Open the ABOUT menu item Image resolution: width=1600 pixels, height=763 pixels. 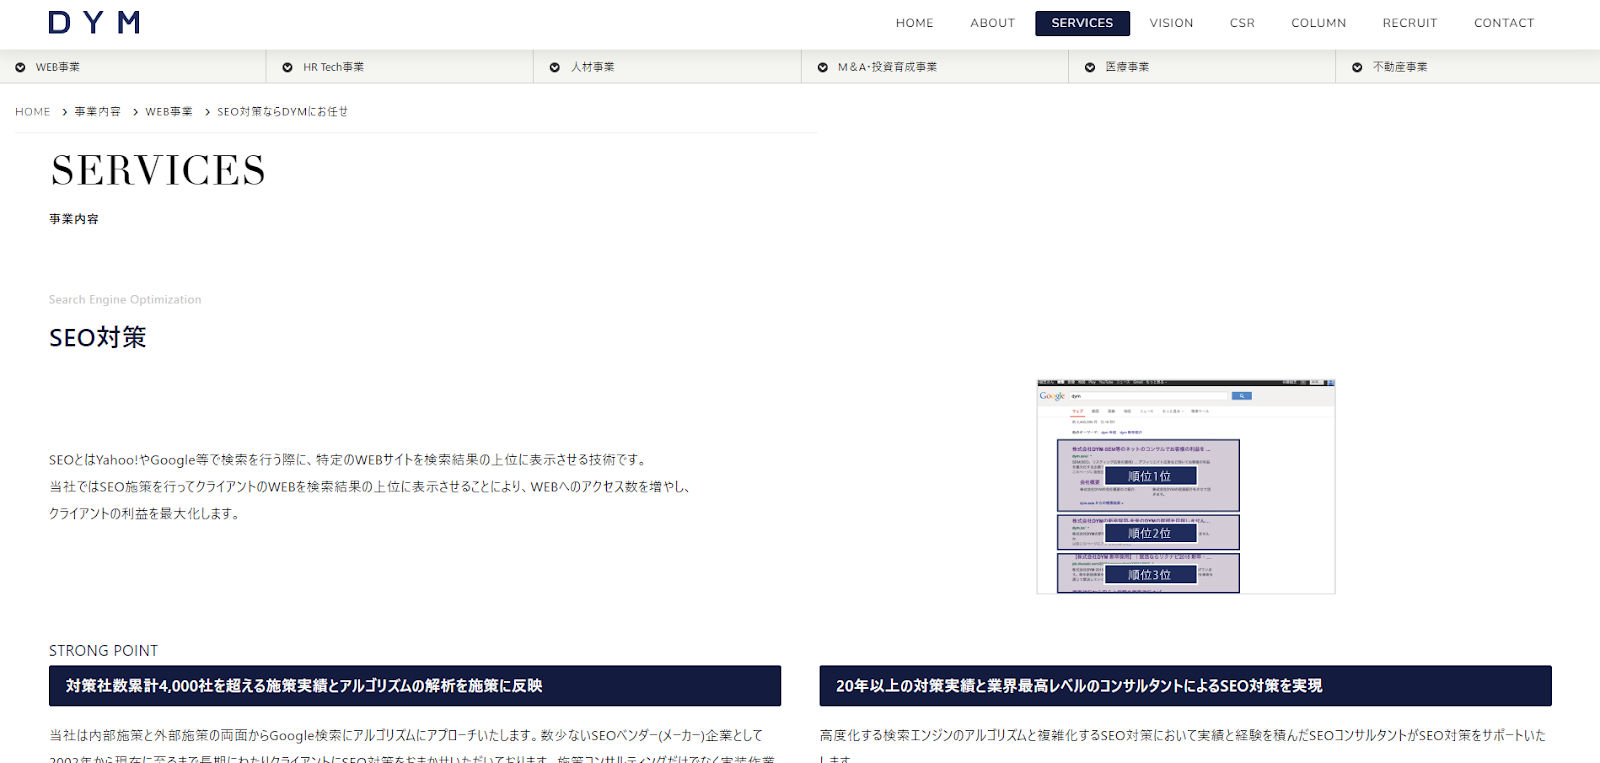click(992, 23)
